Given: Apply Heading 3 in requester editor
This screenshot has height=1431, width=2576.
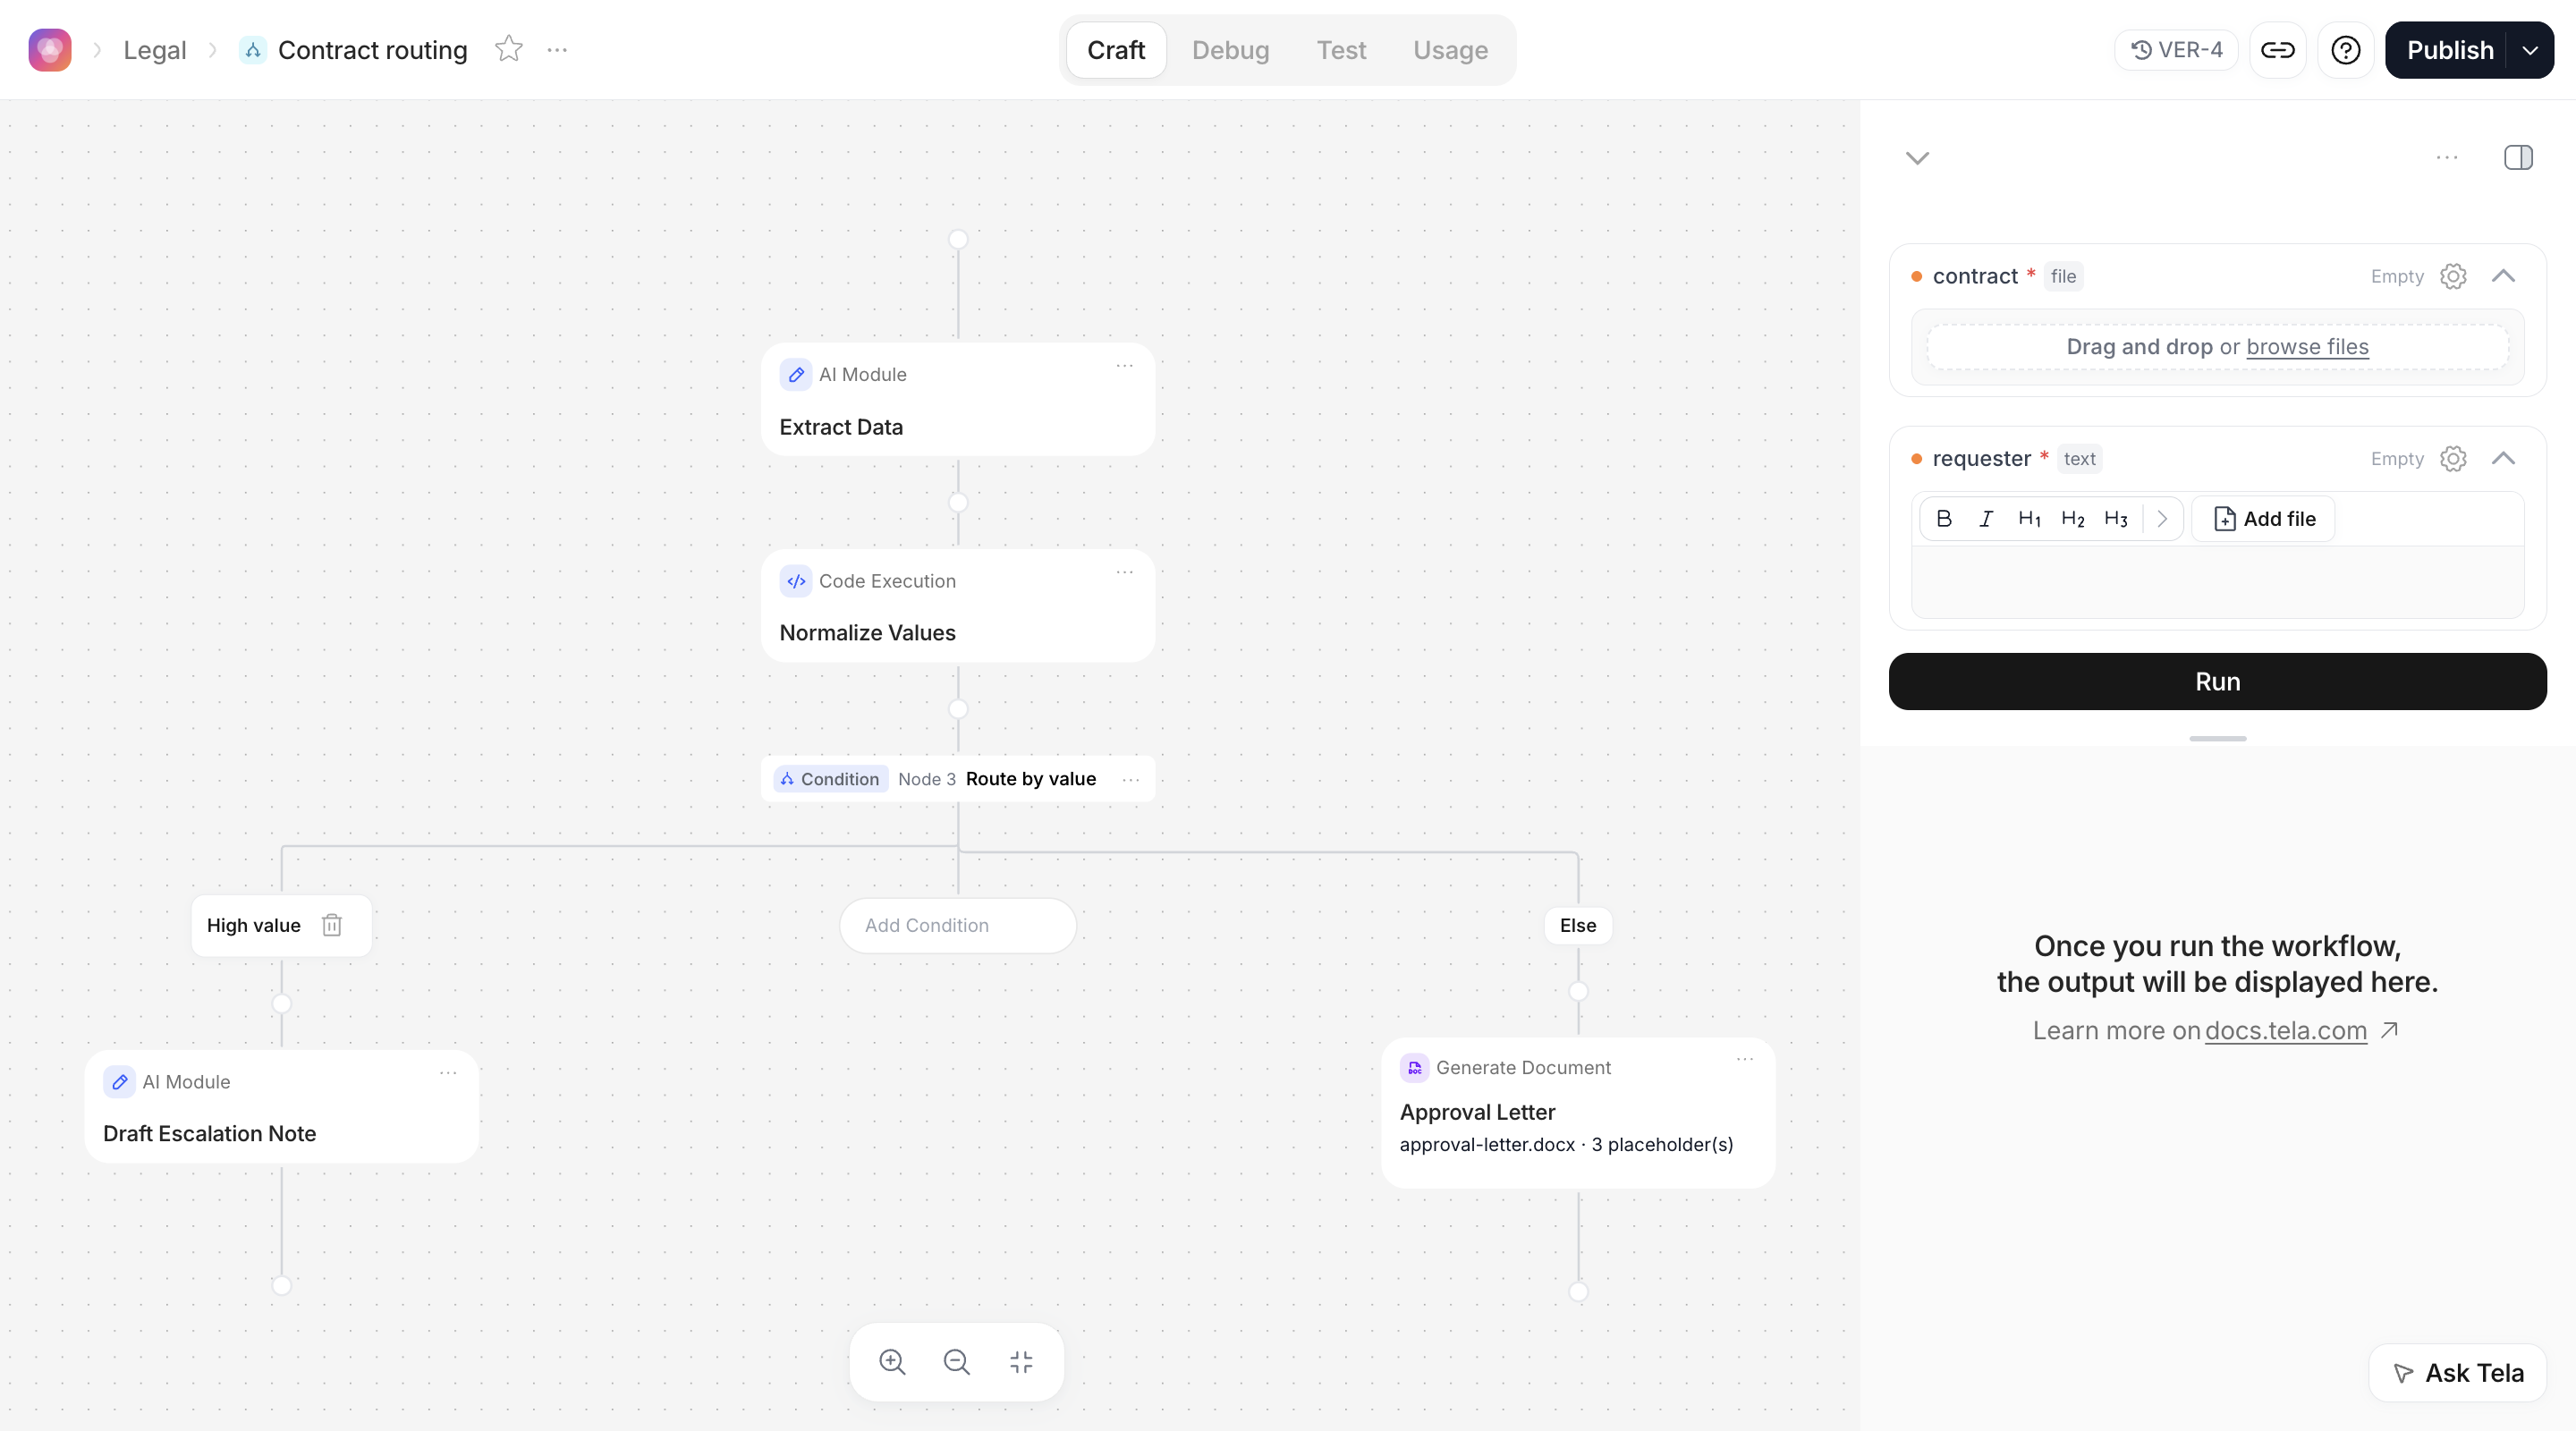Looking at the screenshot, I should pyautogui.click(x=2115, y=518).
